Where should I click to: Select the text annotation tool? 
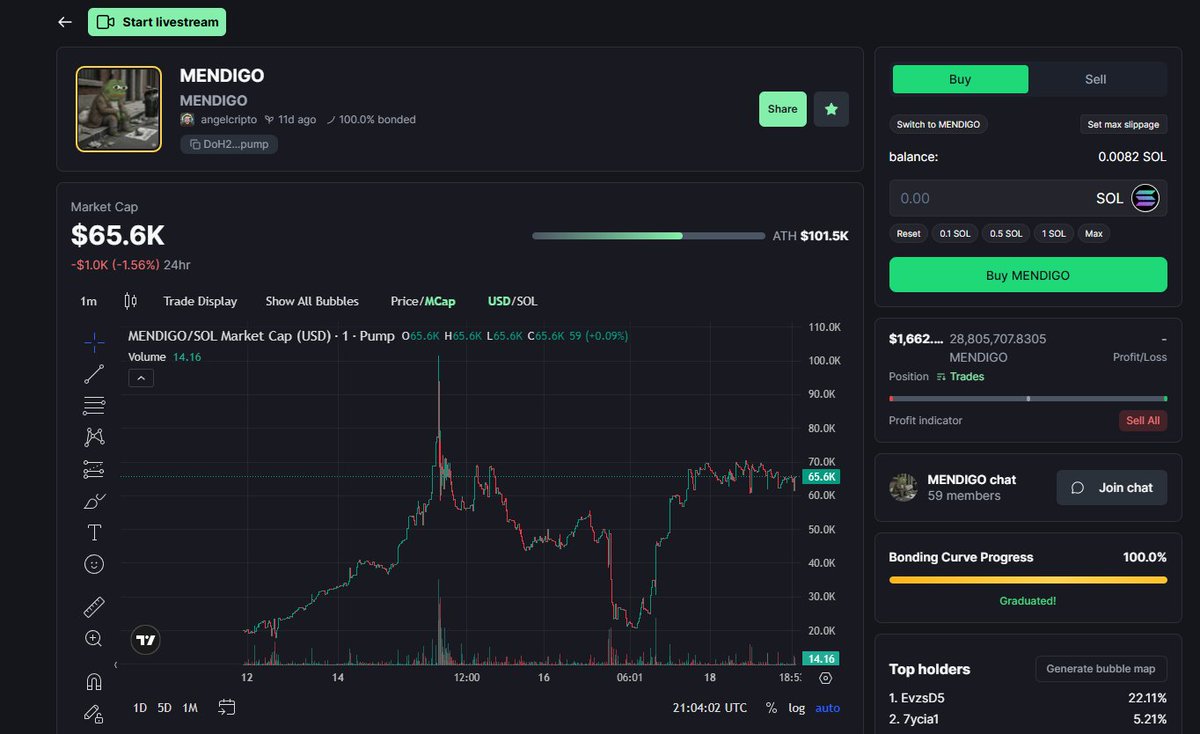(94, 532)
